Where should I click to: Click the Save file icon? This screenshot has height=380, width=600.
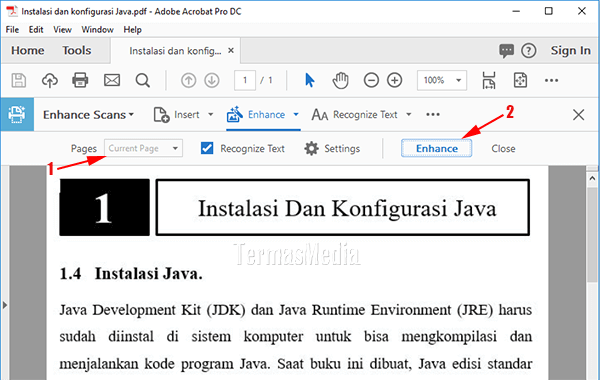pyautogui.click(x=18, y=80)
